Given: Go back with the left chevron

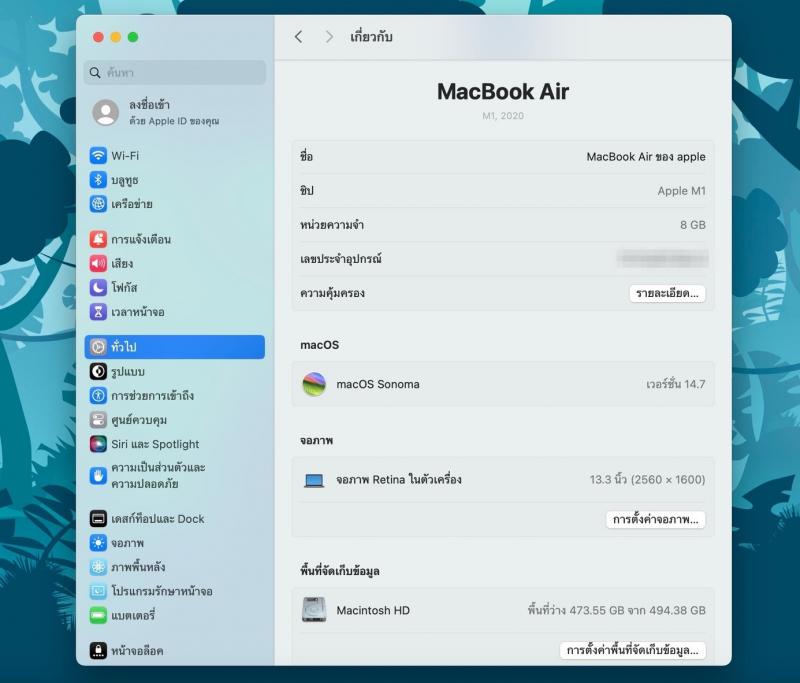Looking at the screenshot, I should tap(298, 37).
